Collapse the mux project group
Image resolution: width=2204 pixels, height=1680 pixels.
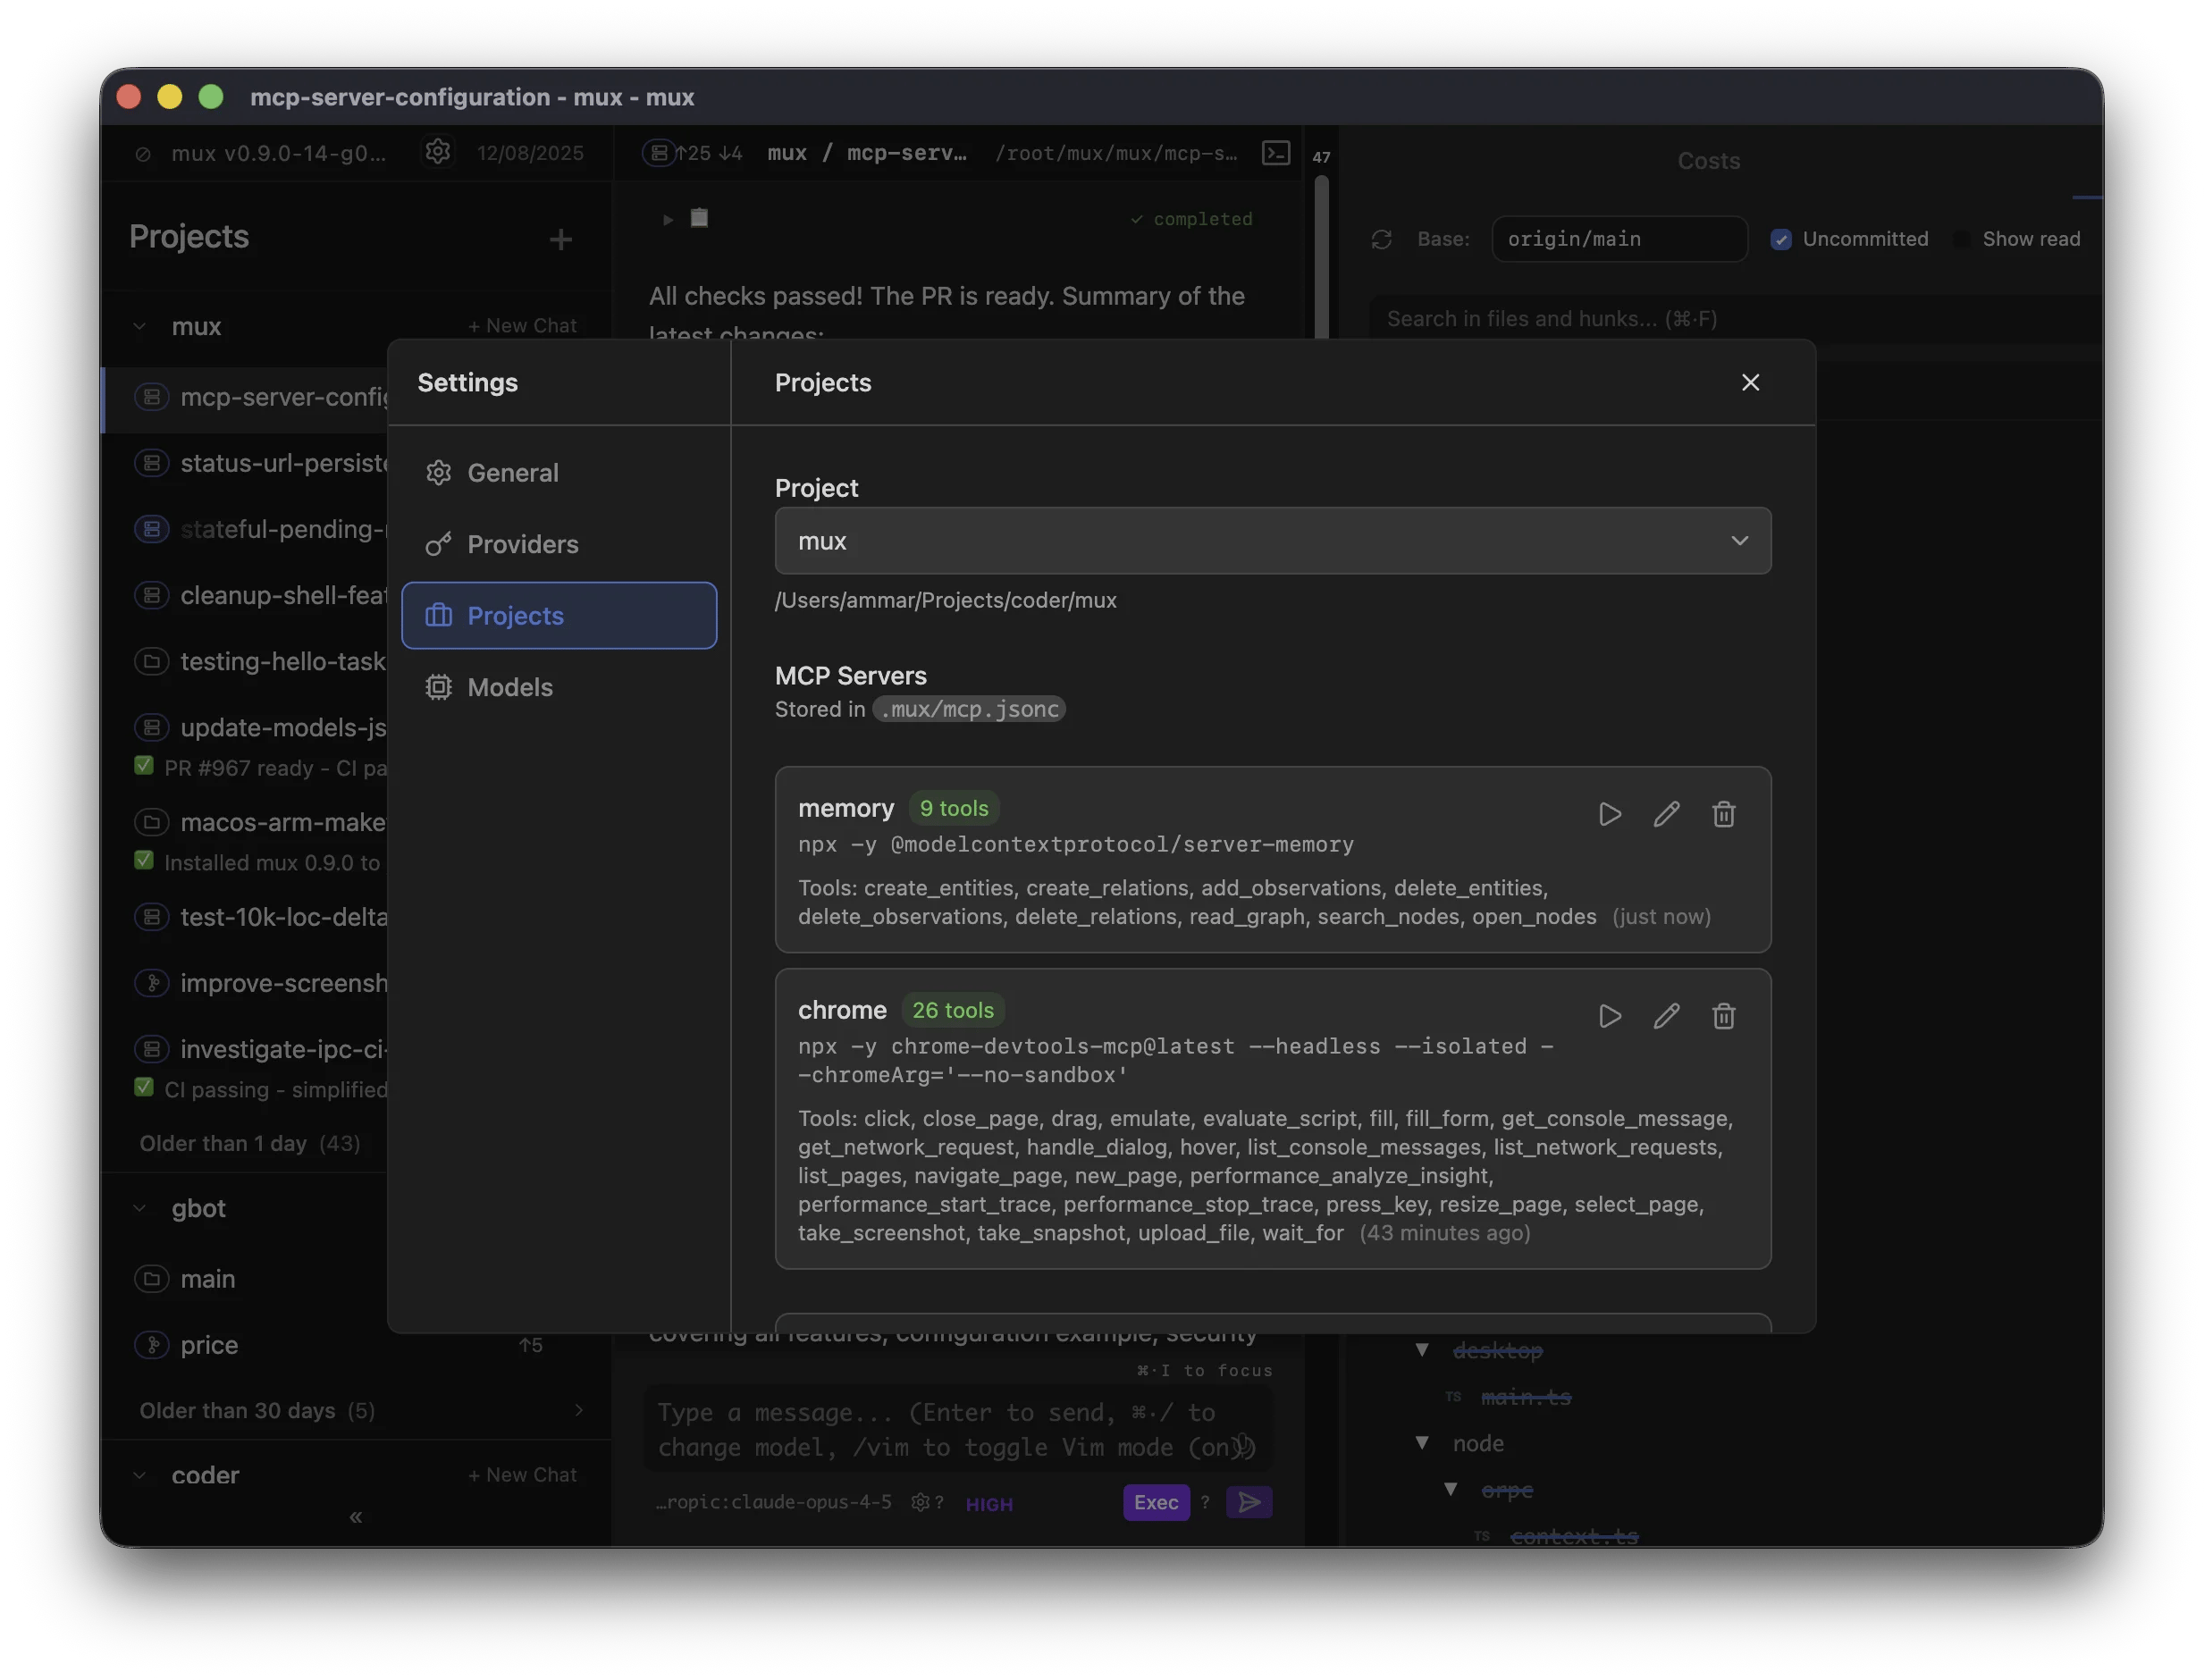pos(140,326)
